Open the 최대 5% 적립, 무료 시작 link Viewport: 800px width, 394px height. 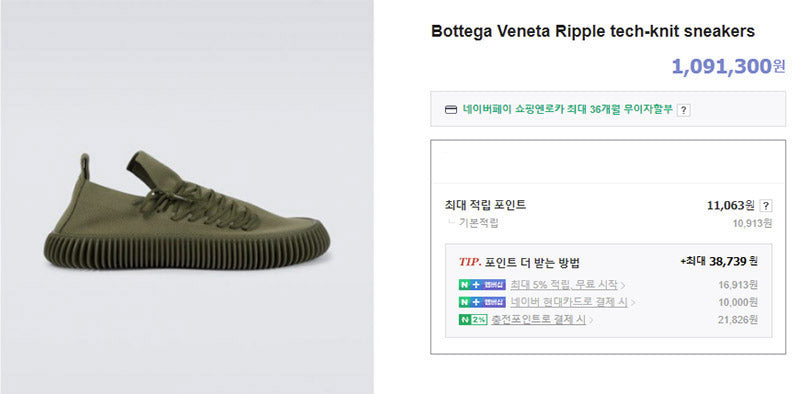coord(564,285)
